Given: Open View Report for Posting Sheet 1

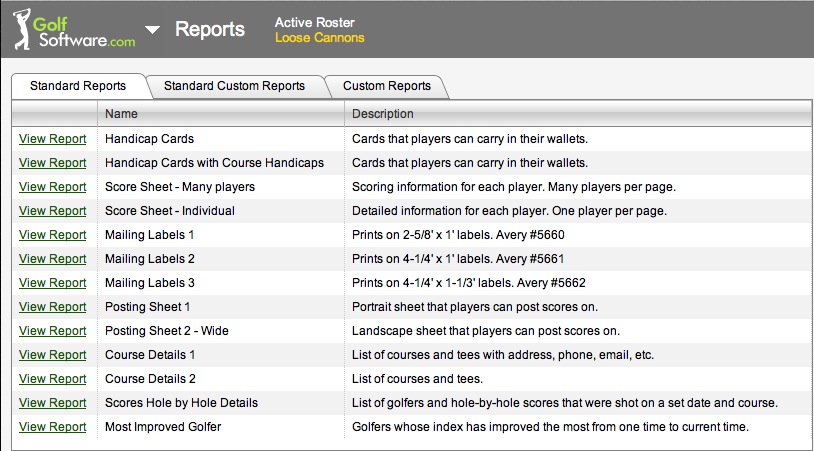Looking at the screenshot, I should click(x=52, y=307).
